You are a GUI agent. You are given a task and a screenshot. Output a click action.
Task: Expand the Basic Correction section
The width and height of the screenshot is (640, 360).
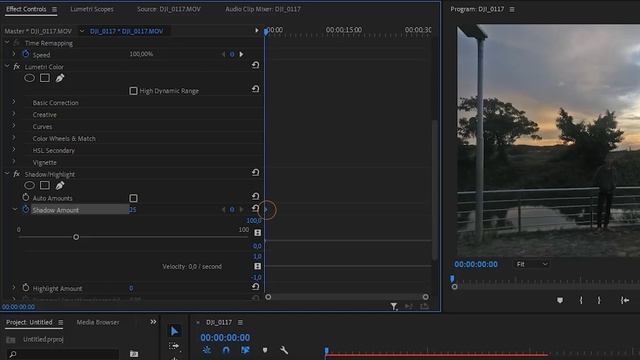tap(14, 102)
